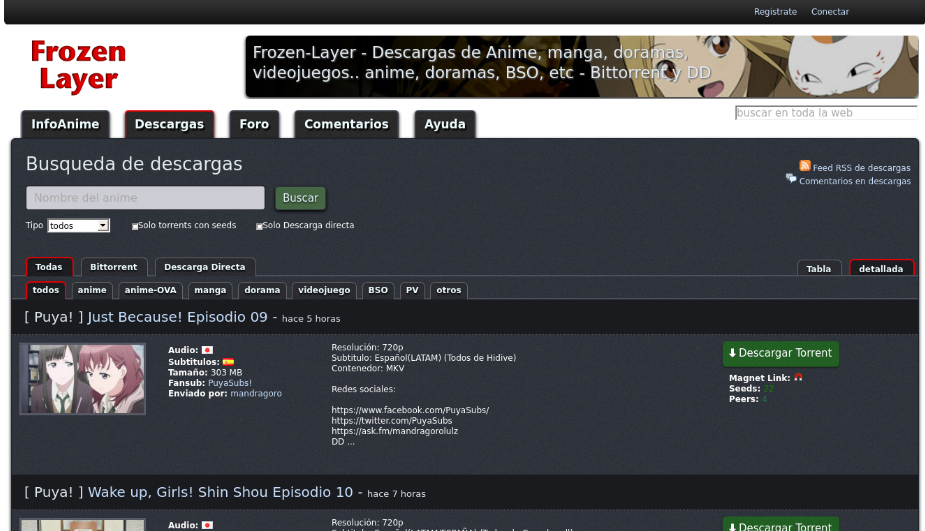This screenshot has height=531, width=925.
Task: Open the Registrate link in top bar
Action: pos(775,12)
